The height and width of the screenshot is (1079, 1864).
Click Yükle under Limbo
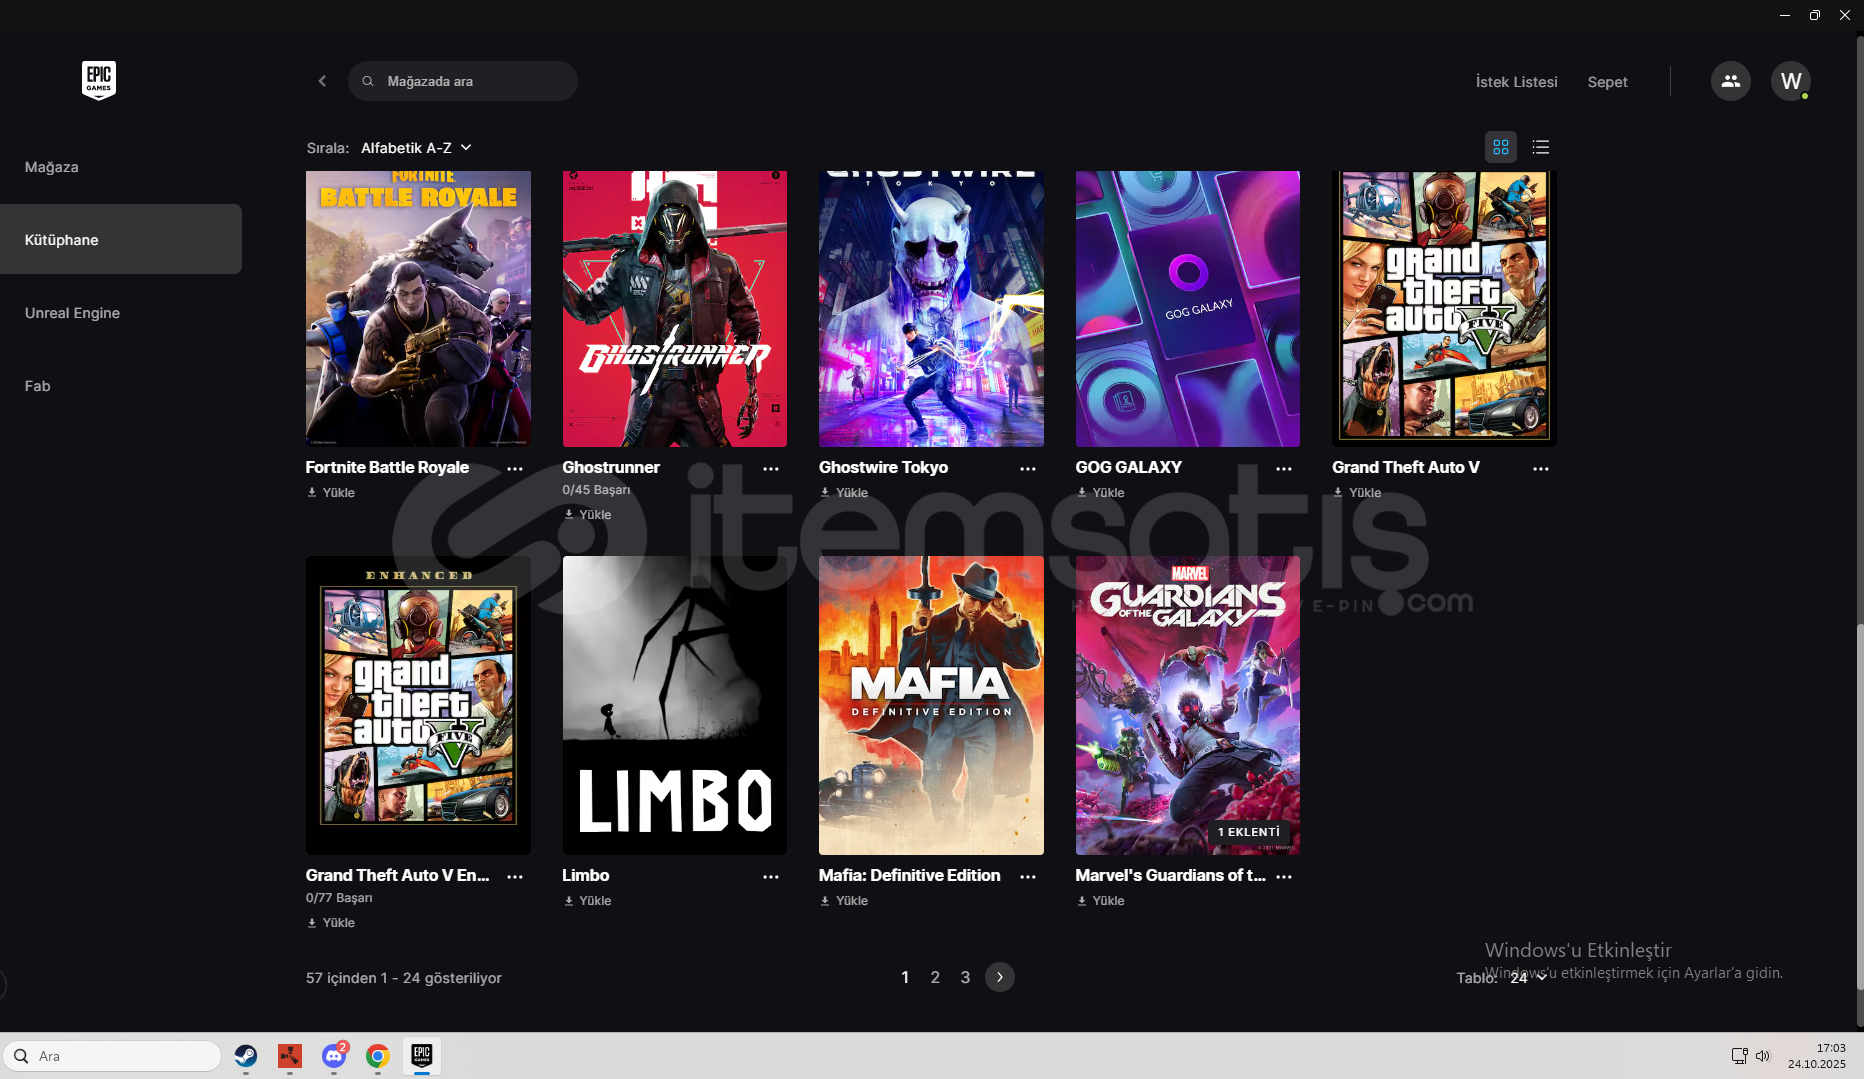[587, 901]
